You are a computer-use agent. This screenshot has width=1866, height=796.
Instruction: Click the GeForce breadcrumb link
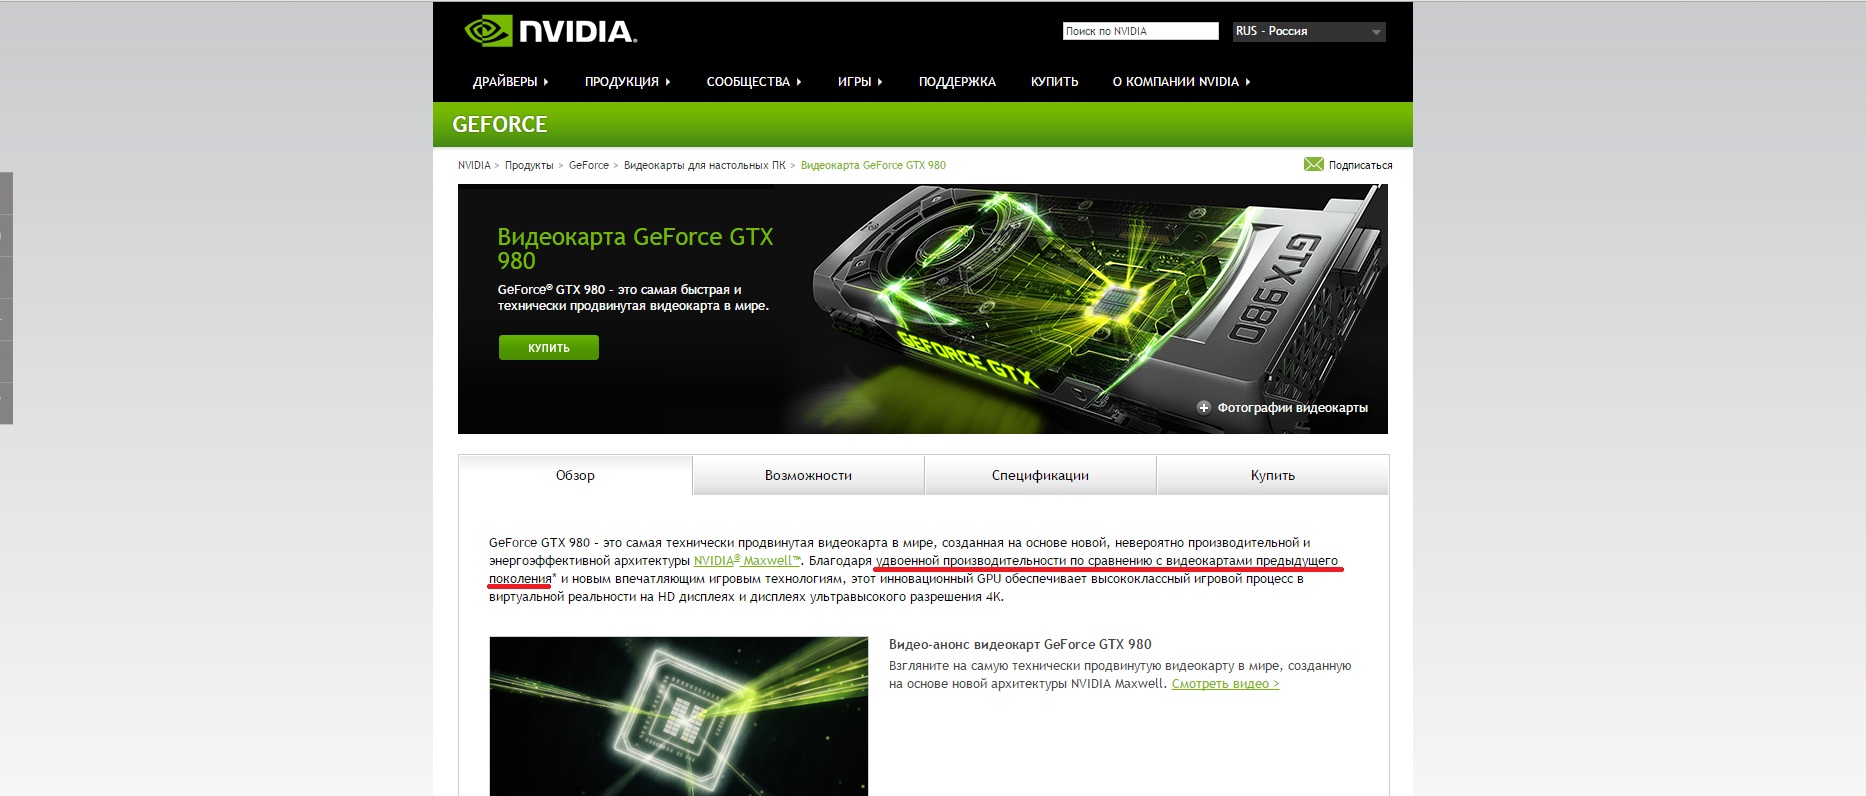coord(588,165)
